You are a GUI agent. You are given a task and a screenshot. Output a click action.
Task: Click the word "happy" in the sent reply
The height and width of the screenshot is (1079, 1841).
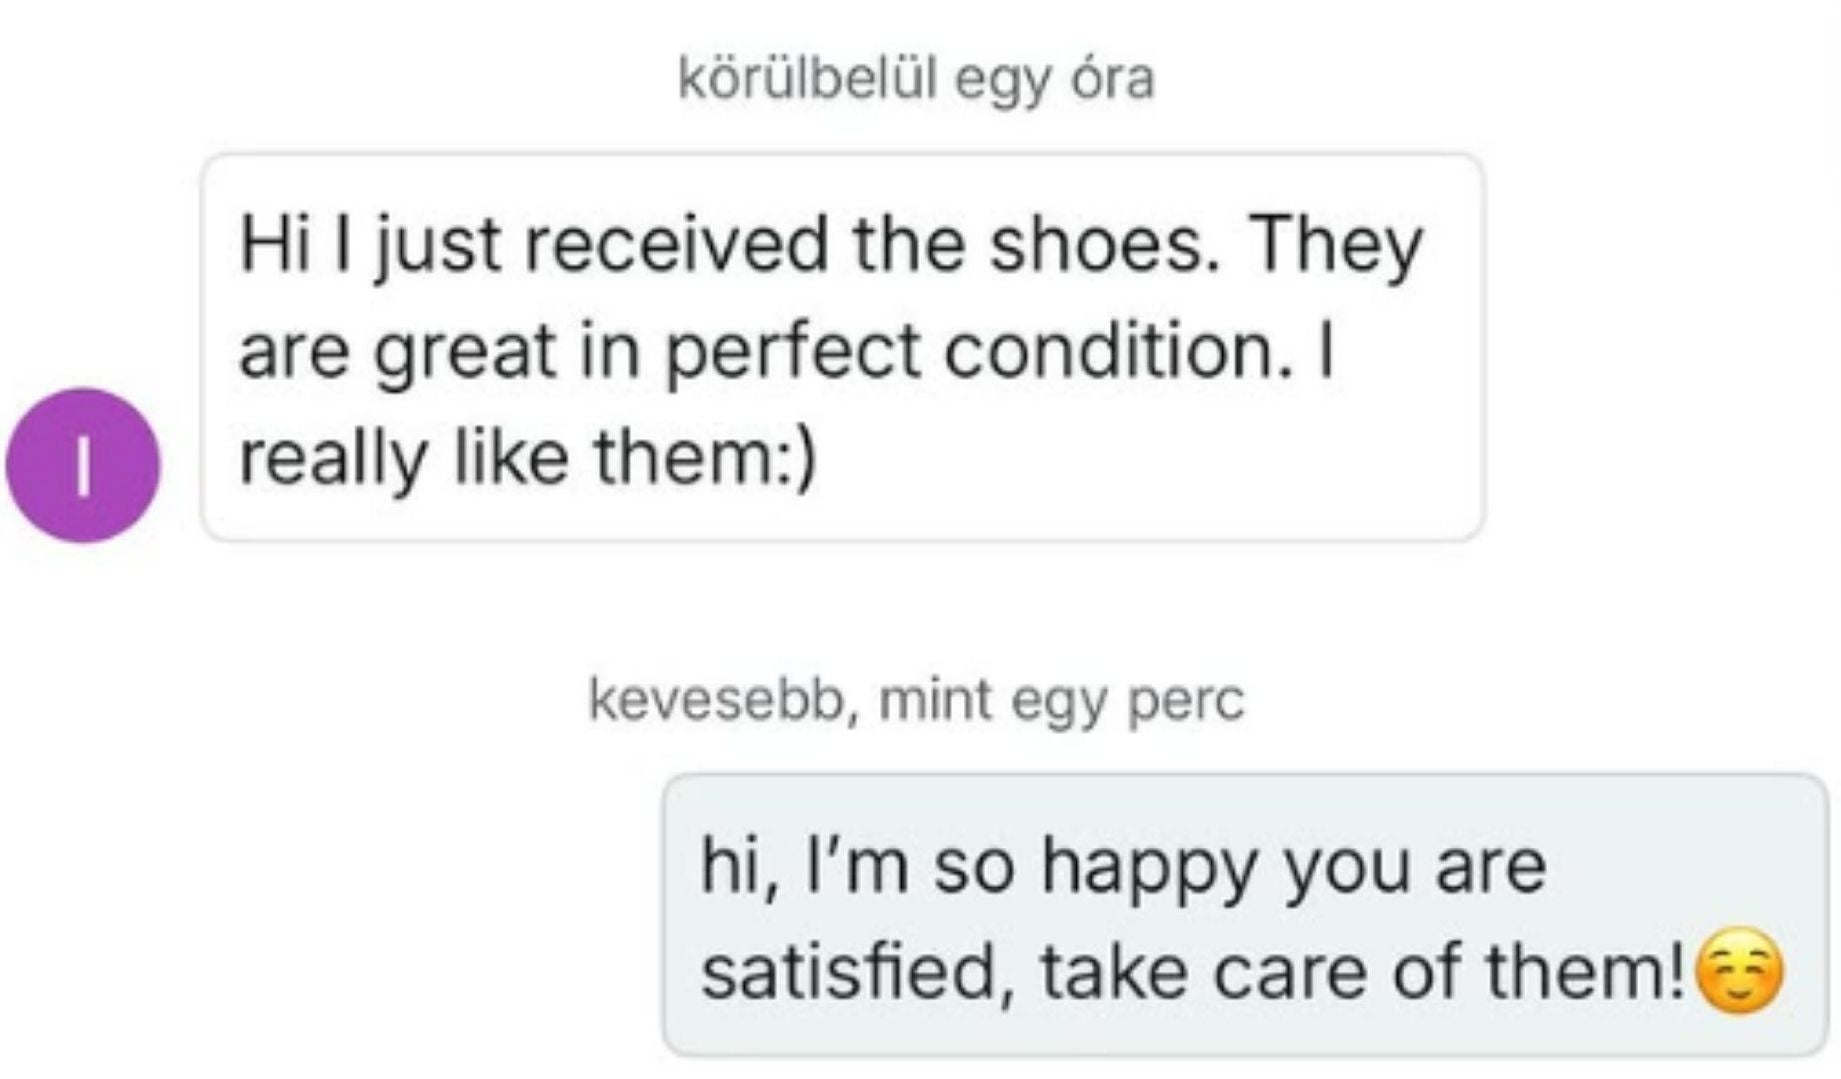point(1148,867)
